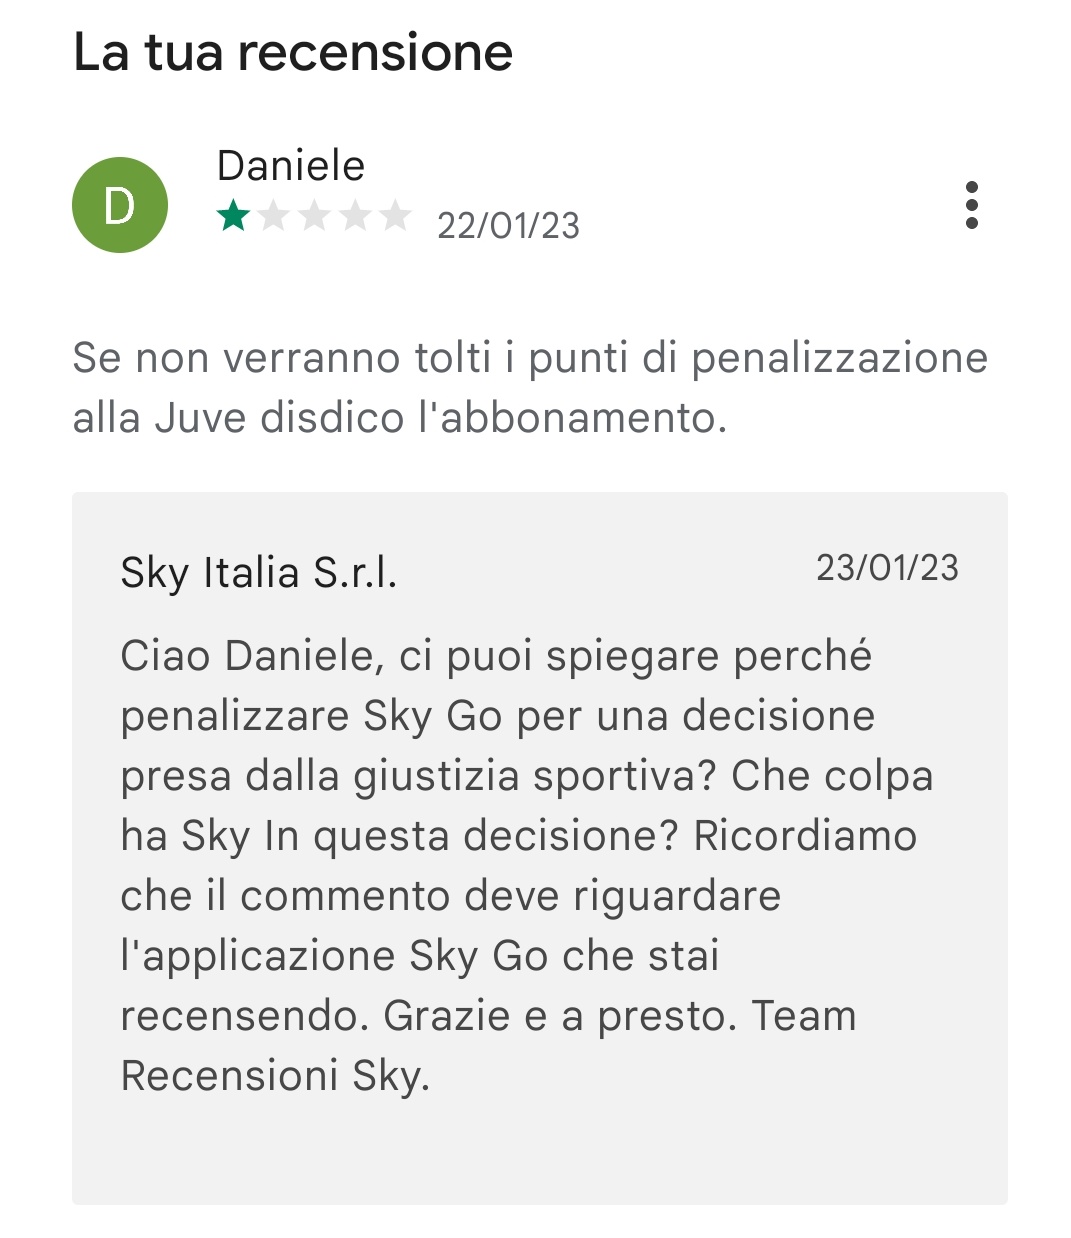Image resolution: width=1071 pixels, height=1238 pixels.
Task: Tap the reply line 'che il commento deve riguardare'
Action: (450, 896)
